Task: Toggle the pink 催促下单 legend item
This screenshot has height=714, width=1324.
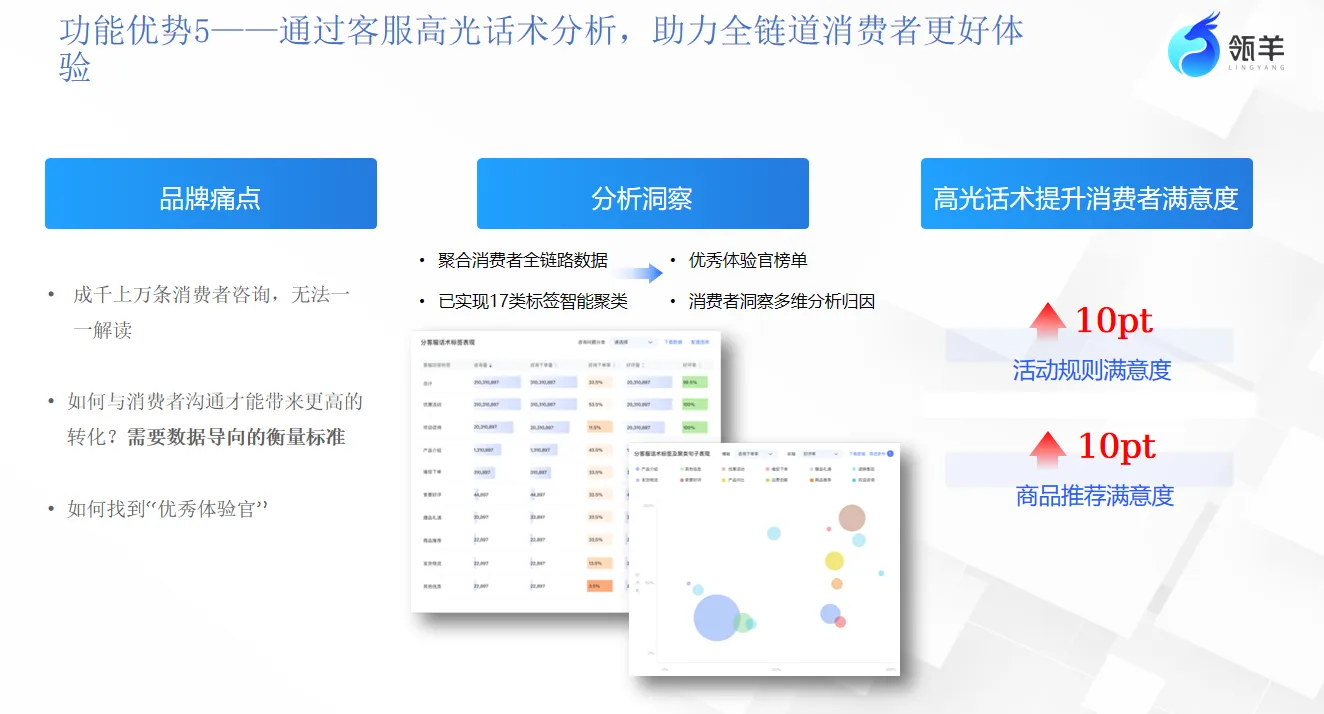Action: [x=779, y=469]
